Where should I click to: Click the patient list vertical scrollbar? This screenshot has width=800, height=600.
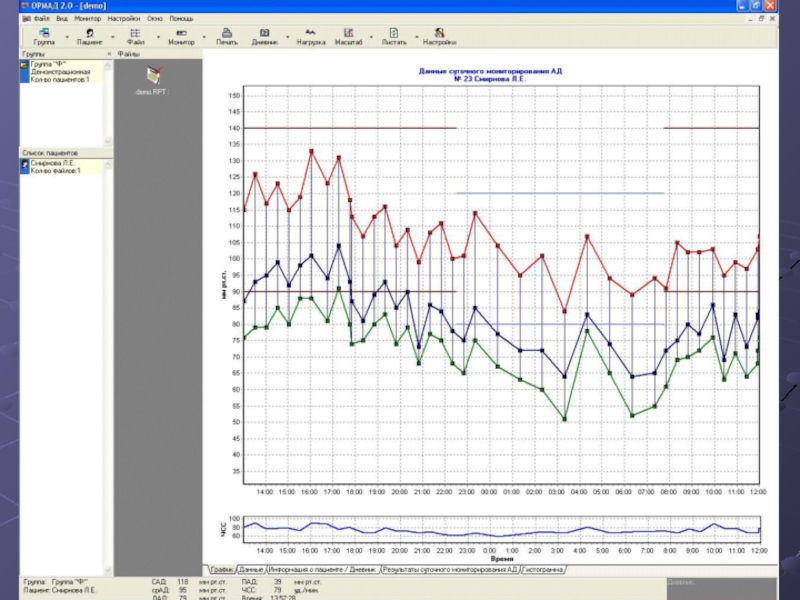108,367
